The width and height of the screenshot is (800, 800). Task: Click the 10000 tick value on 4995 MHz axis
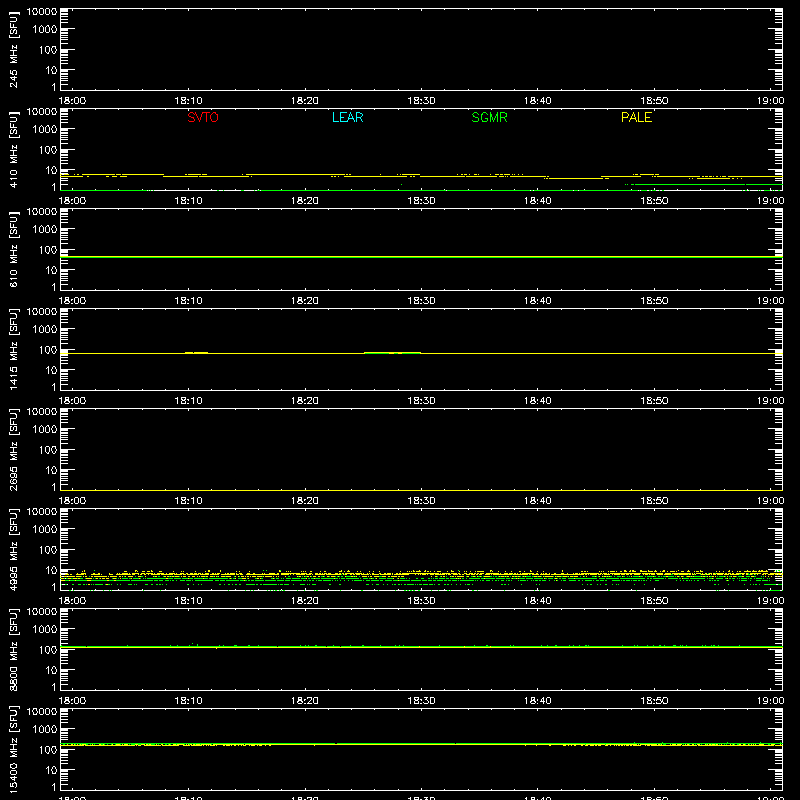coord(42,512)
